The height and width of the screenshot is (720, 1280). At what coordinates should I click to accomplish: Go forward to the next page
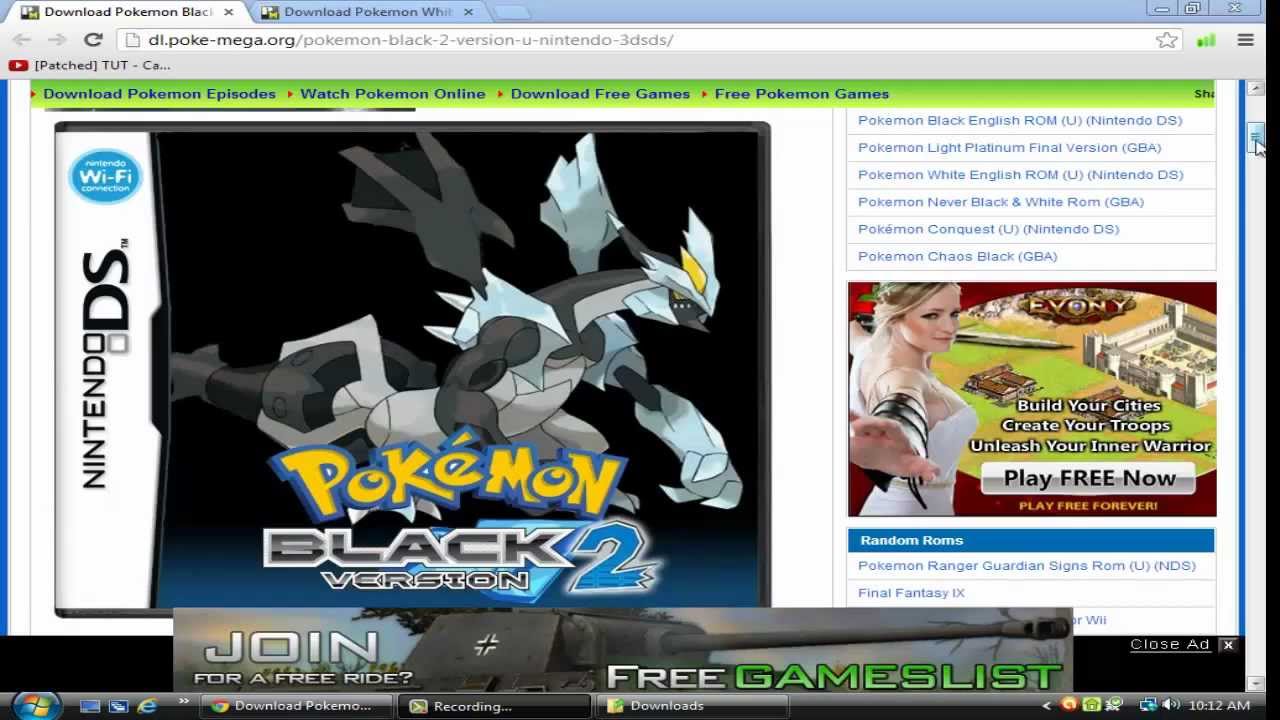(x=57, y=40)
